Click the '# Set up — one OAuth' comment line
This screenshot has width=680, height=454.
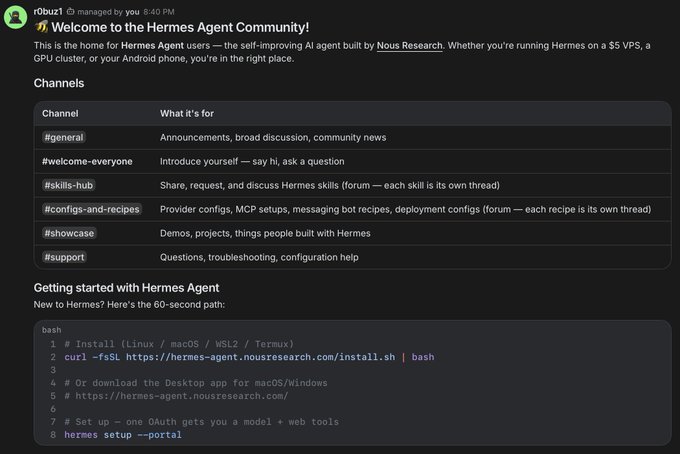(202, 422)
